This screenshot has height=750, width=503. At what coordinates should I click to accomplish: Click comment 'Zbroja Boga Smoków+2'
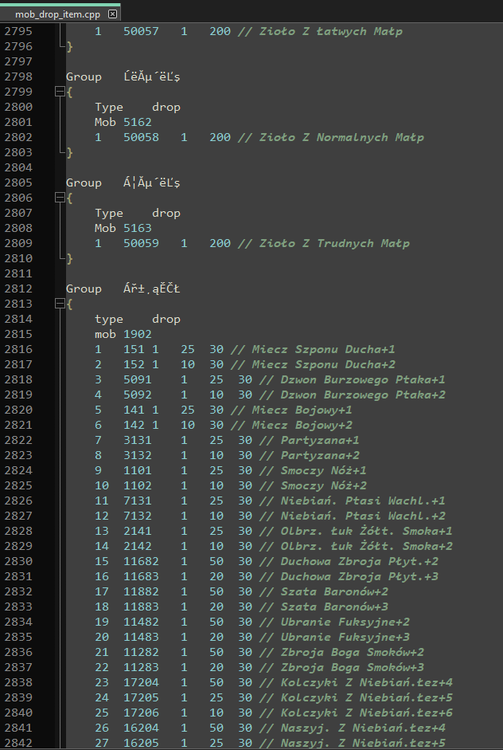[352, 652]
